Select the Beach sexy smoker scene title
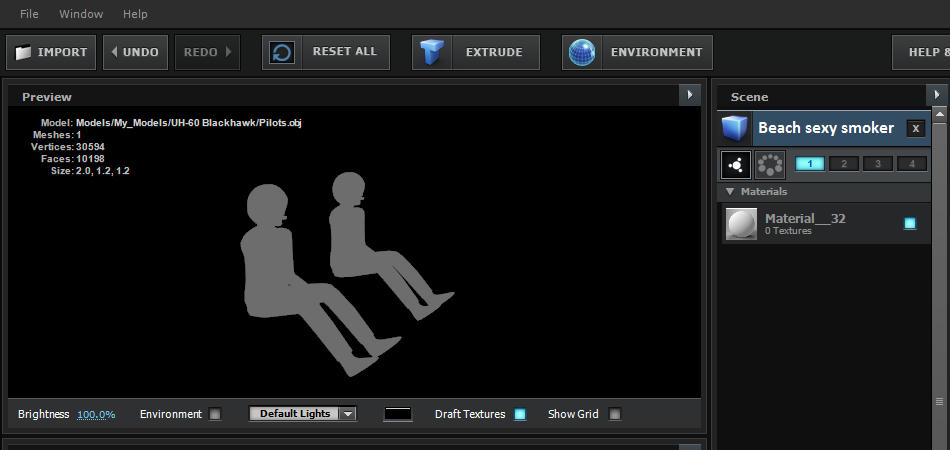 tap(826, 128)
